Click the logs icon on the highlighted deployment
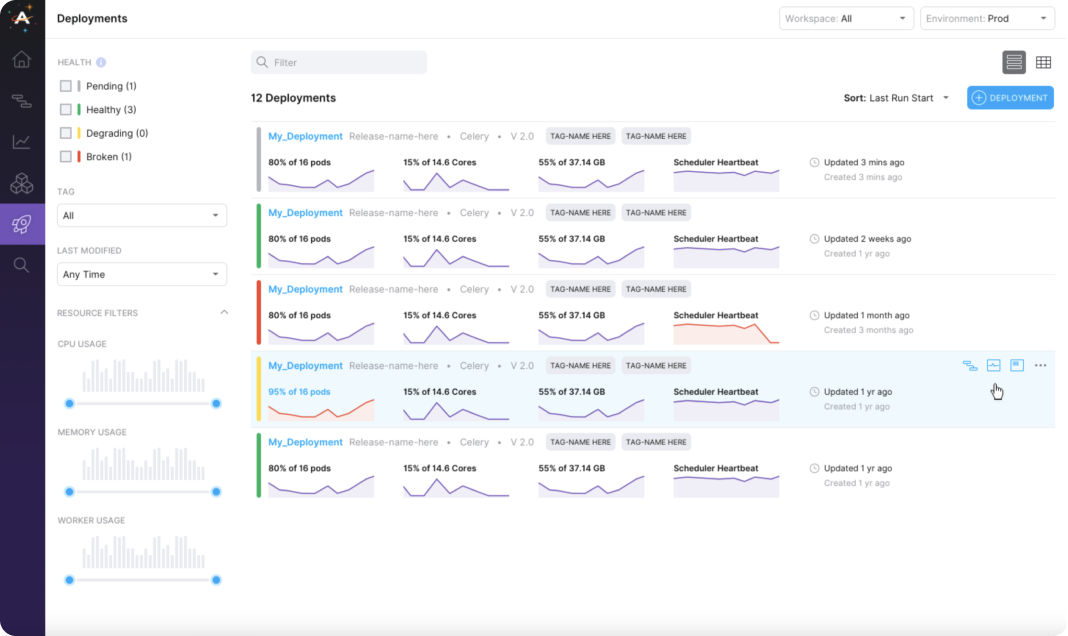 click(x=1016, y=366)
